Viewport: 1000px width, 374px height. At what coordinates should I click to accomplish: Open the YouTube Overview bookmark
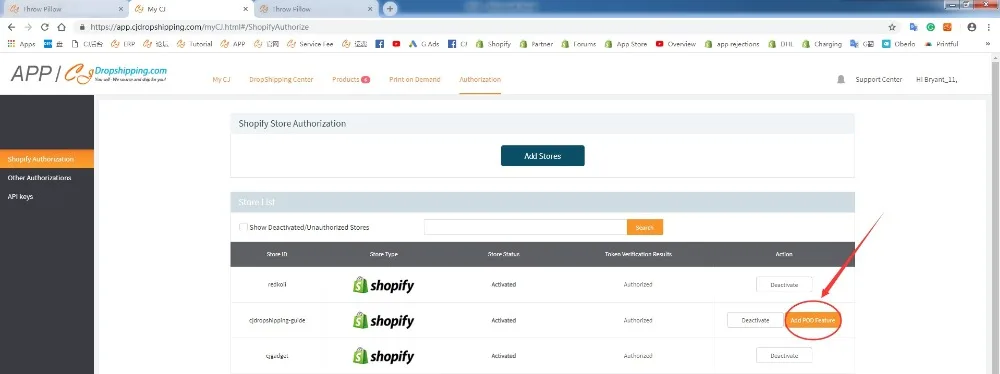675,44
